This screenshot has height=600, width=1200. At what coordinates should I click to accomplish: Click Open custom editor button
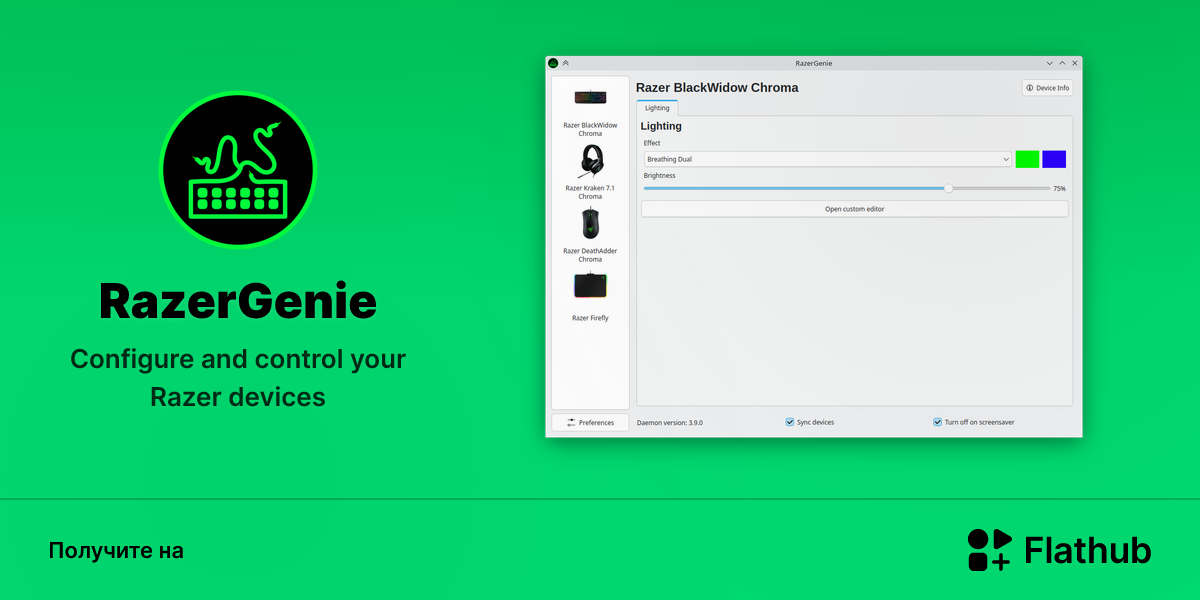click(854, 209)
